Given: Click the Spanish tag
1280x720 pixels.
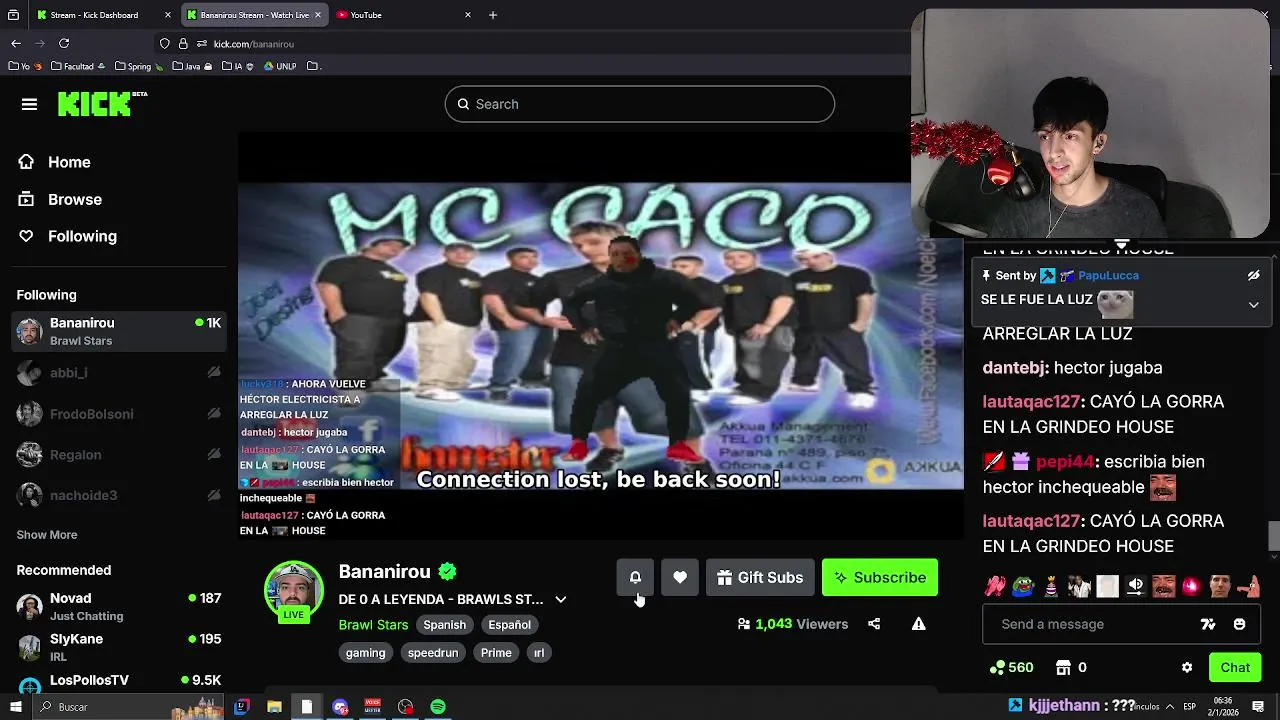Looking at the screenshot, I should pos(444,625).
